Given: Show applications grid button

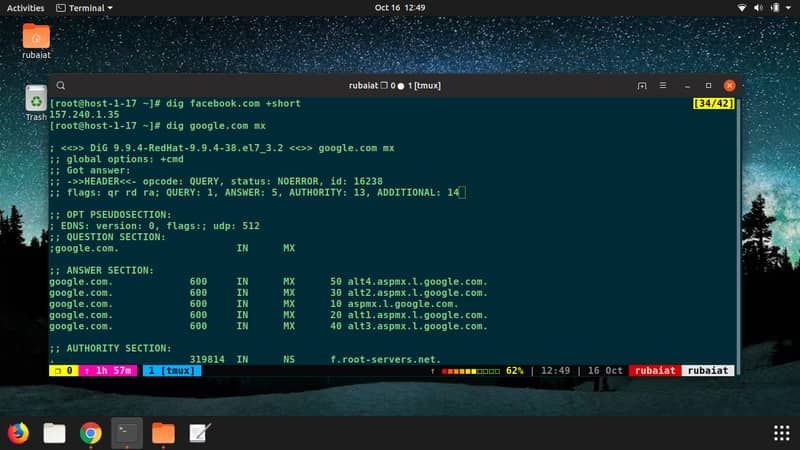Looking at the screenshot, I should point(781,432).
